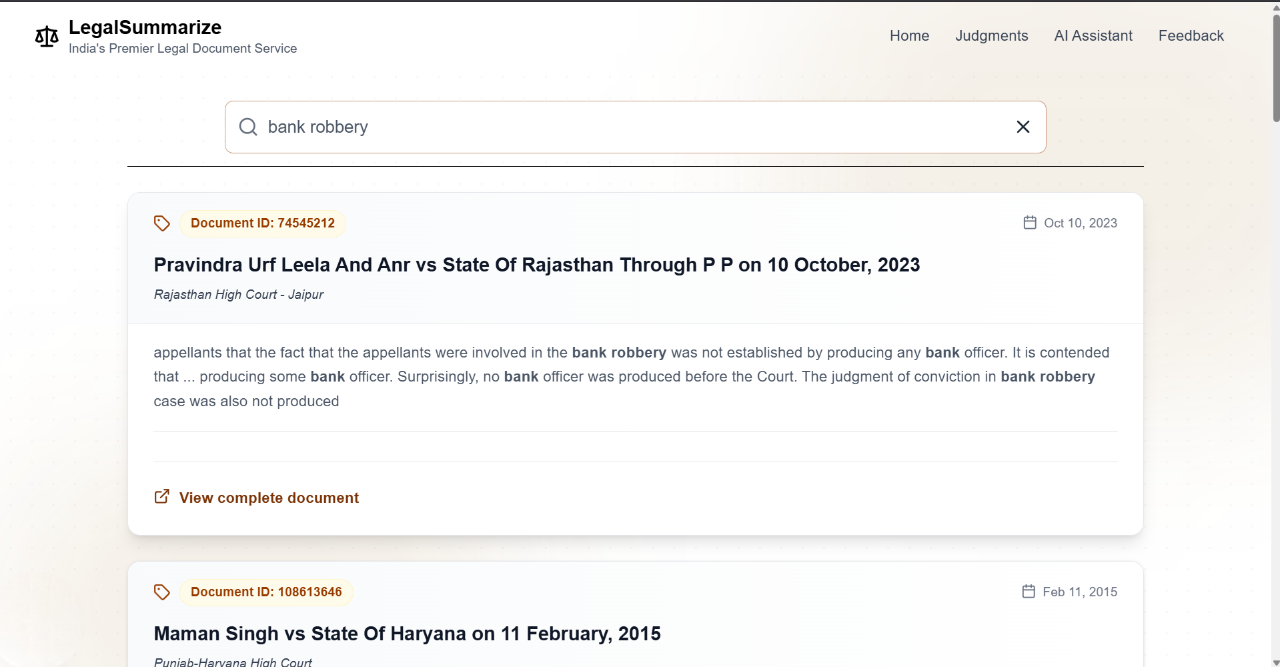Click the calendar icon next to Feb 11, 2015
The image size is (1280, 667).
[1029, 592]
